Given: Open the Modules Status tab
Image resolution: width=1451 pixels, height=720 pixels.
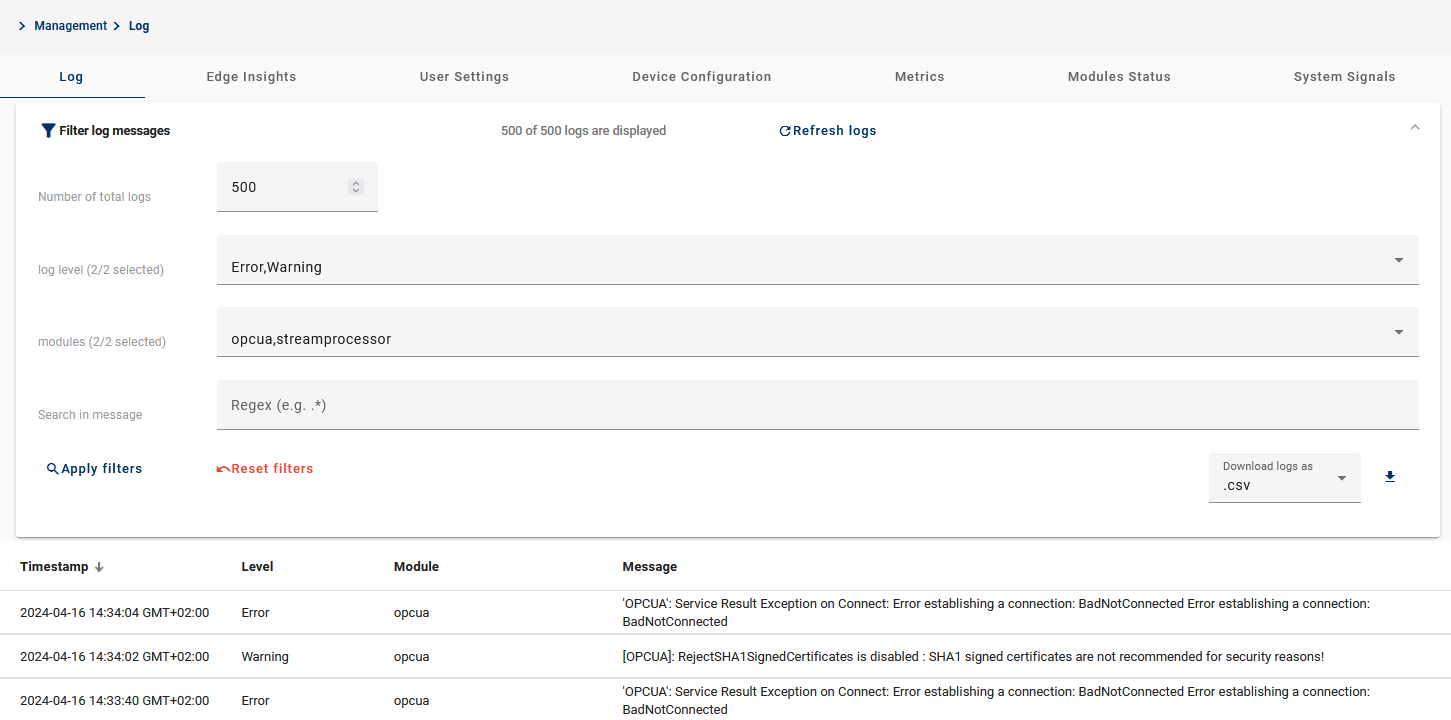Looking at the screenshot, I should 1119,77.
